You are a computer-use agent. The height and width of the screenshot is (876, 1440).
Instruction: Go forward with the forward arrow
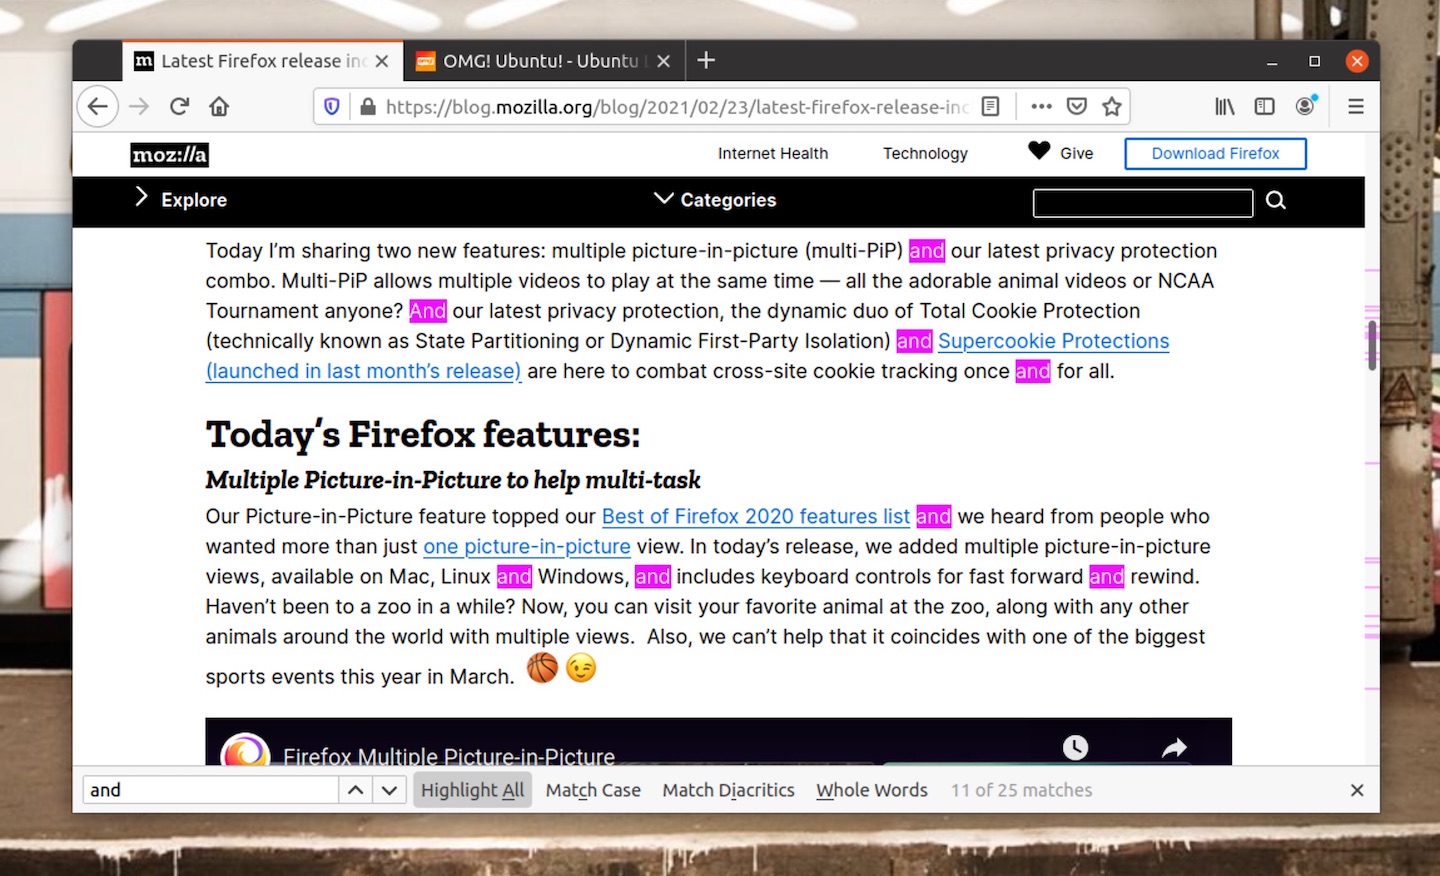139,106
